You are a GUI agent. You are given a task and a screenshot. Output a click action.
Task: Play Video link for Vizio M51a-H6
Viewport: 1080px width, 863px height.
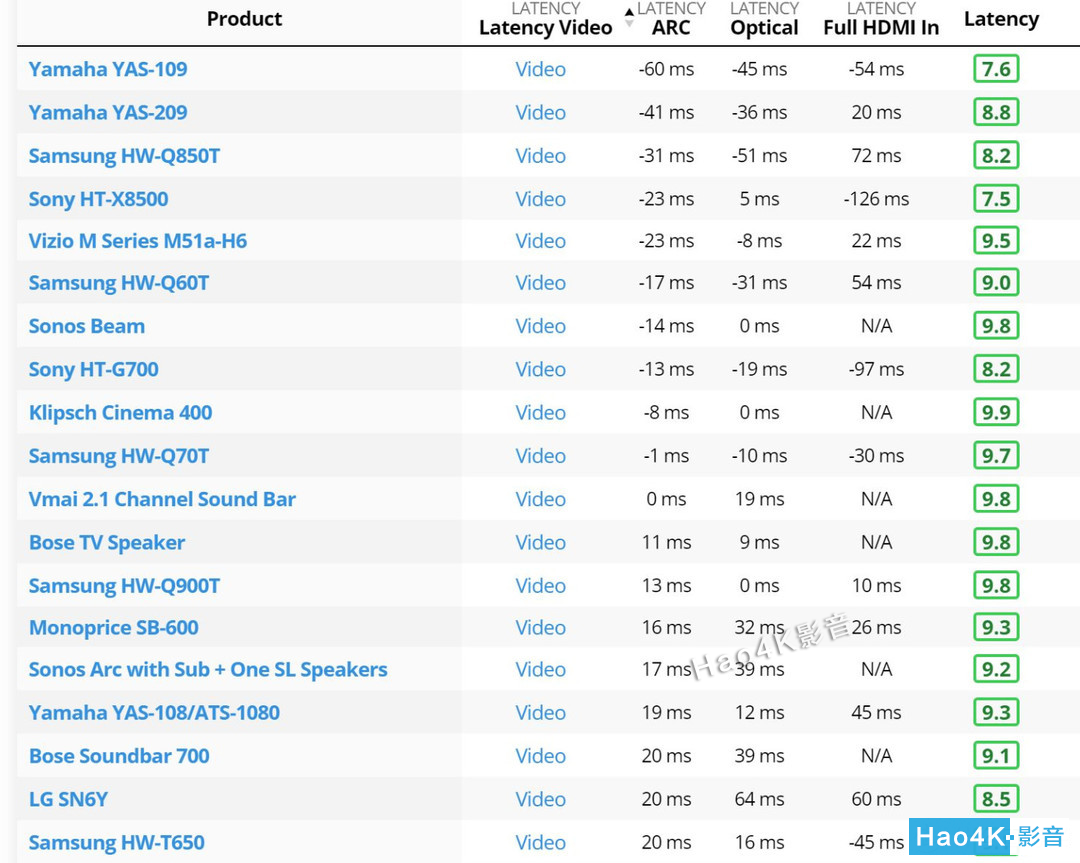click(x=541, y=241)
